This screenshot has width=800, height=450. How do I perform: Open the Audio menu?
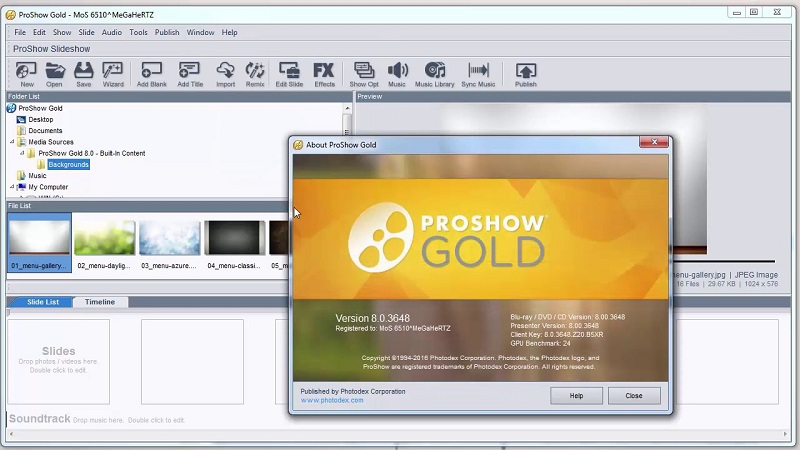click(111, 32)
